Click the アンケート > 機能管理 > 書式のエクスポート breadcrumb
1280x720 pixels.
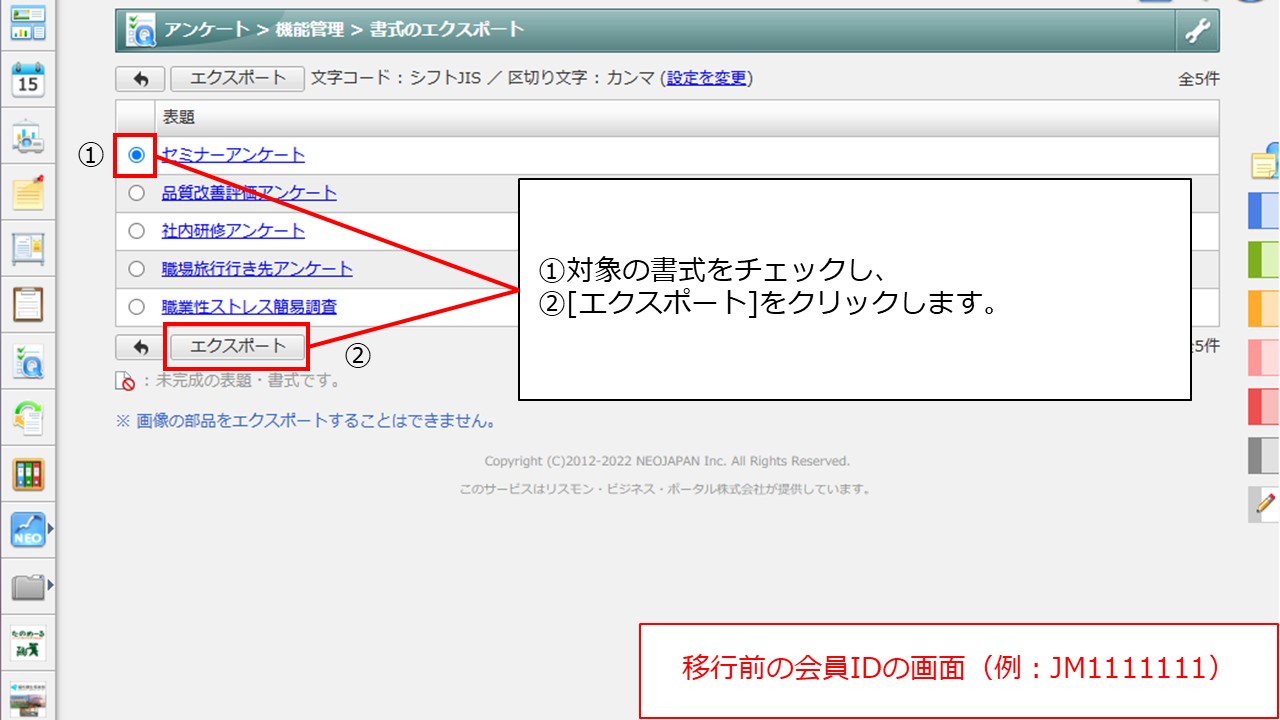click(x=344, y=29)
